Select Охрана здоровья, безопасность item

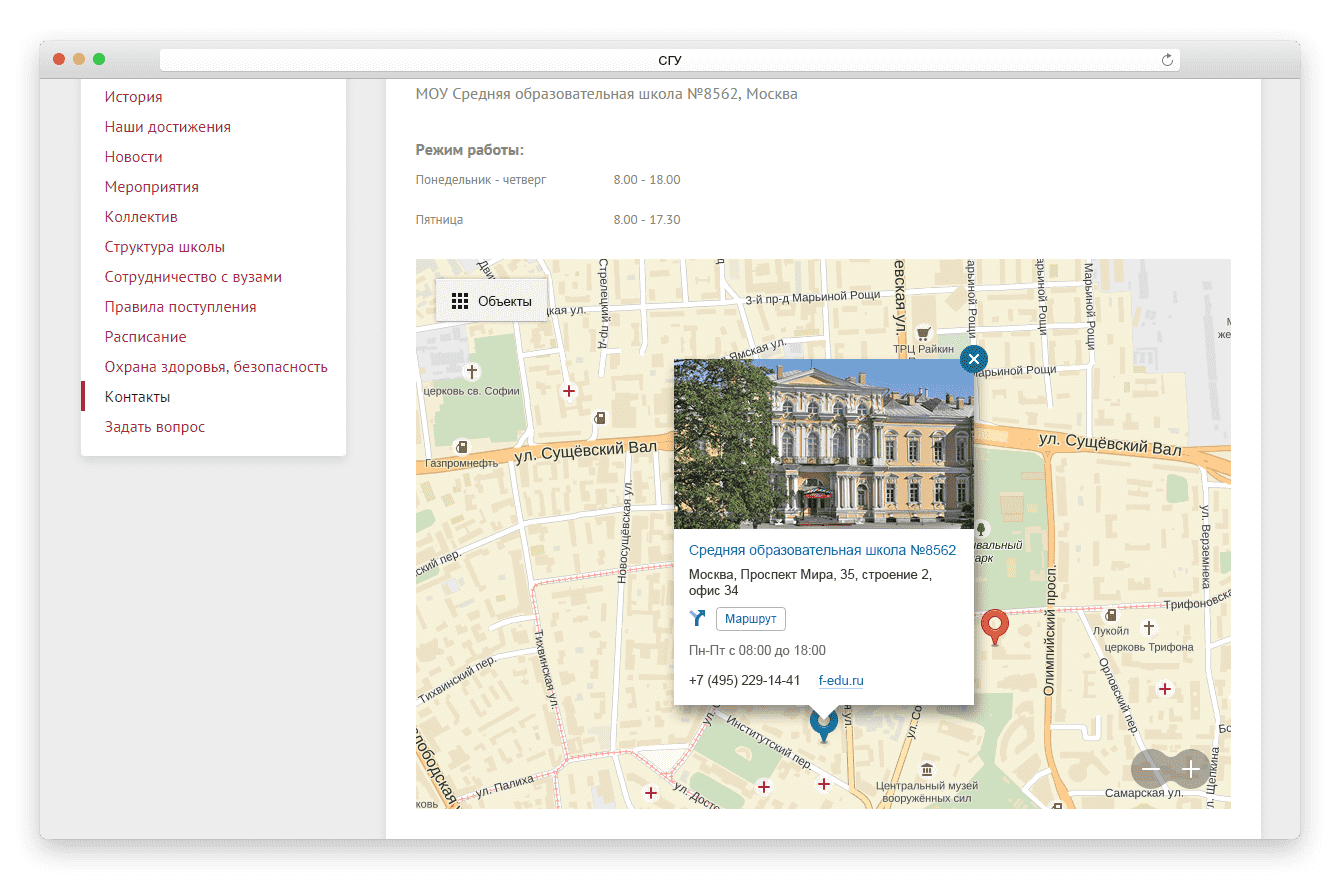(x=217, y=367)
